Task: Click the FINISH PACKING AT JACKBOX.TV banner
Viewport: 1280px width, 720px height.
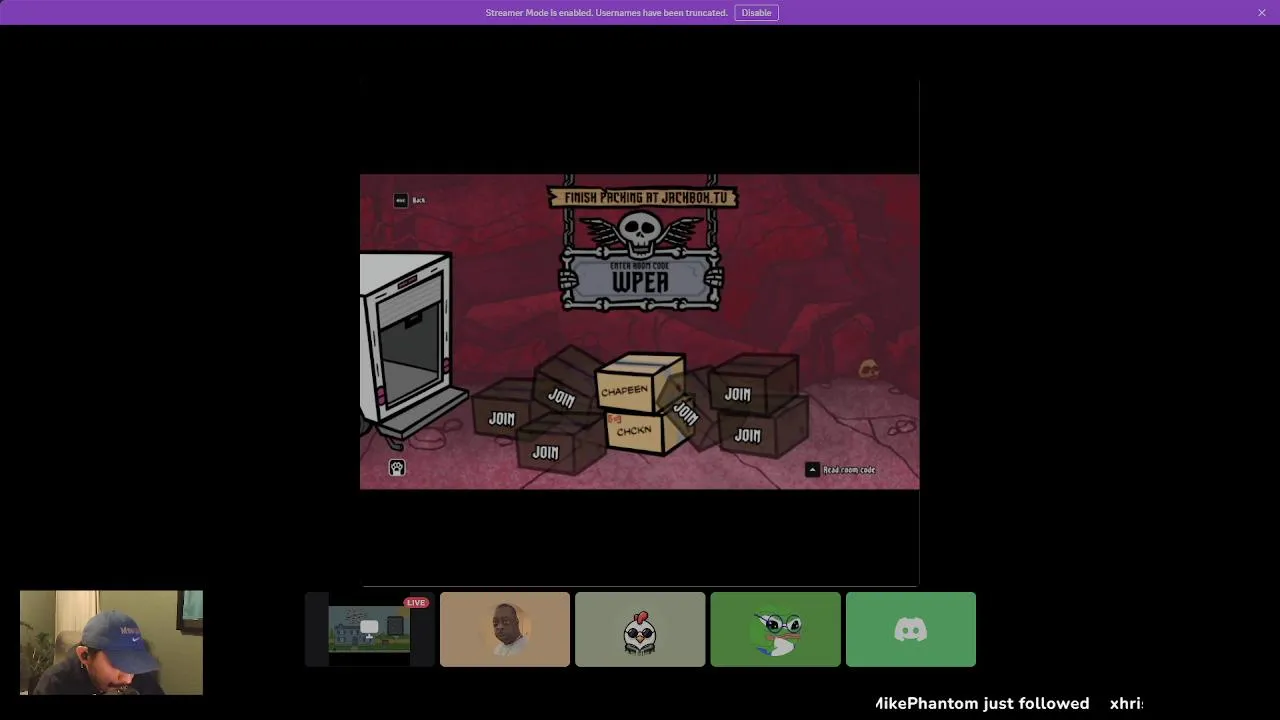Action: [642, 198]
